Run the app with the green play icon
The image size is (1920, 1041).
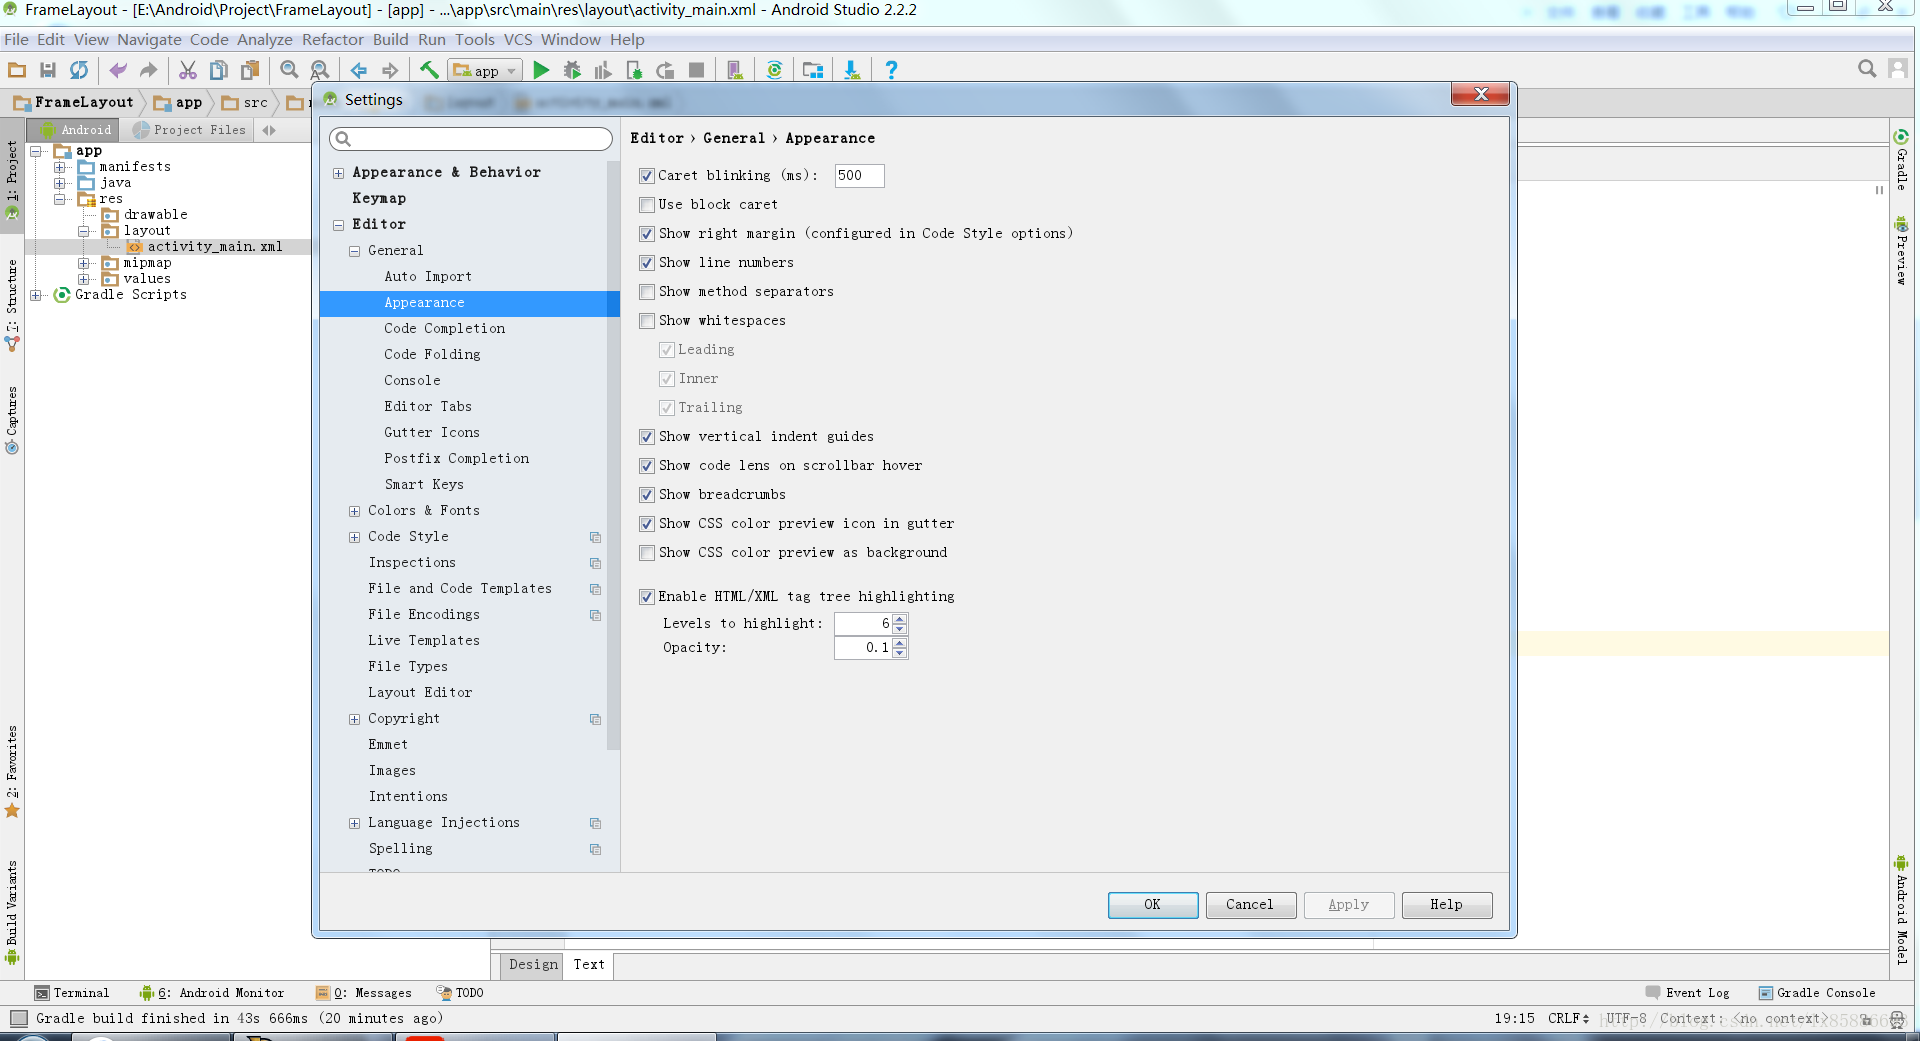click(x=541, y=70)
